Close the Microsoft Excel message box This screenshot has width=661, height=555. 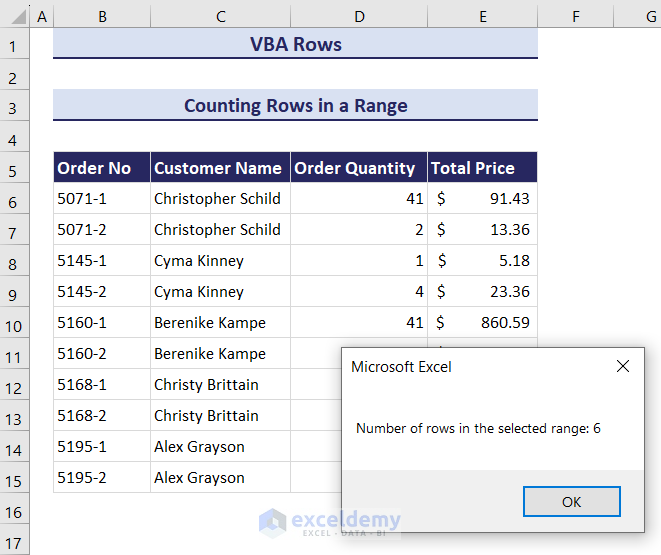tap(623, 367)
